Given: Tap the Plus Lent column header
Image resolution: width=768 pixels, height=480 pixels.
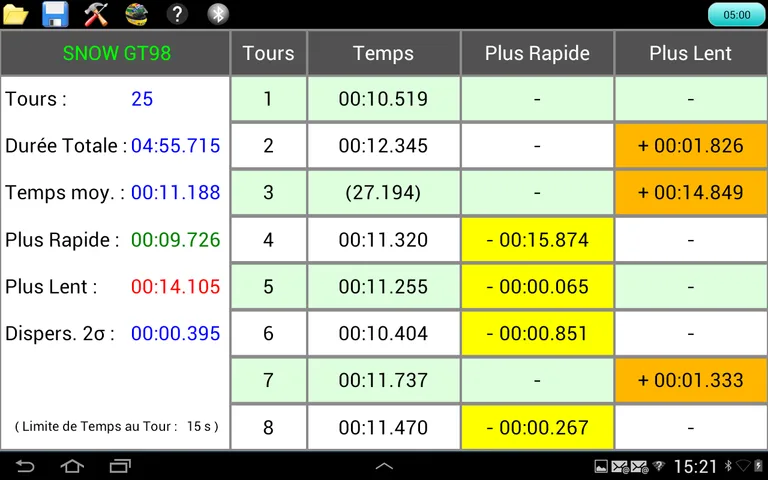Looking at the screenshot, I should 691,53.
